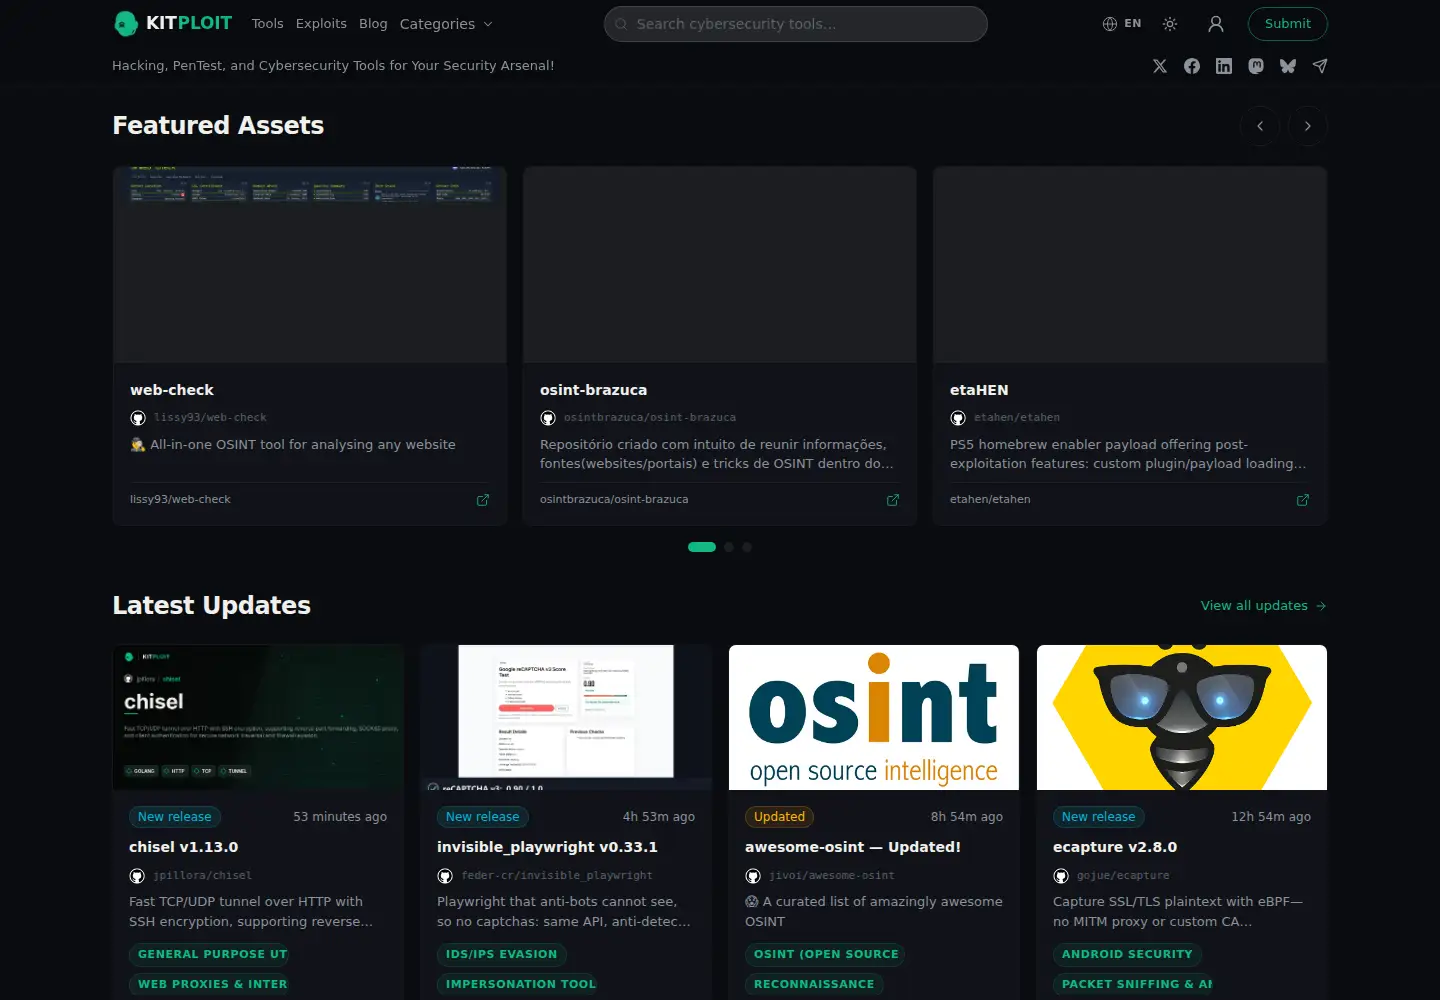Open the X (Twitter) social link
This screenshot has width=1440, height=1000.
[1160, 66]
